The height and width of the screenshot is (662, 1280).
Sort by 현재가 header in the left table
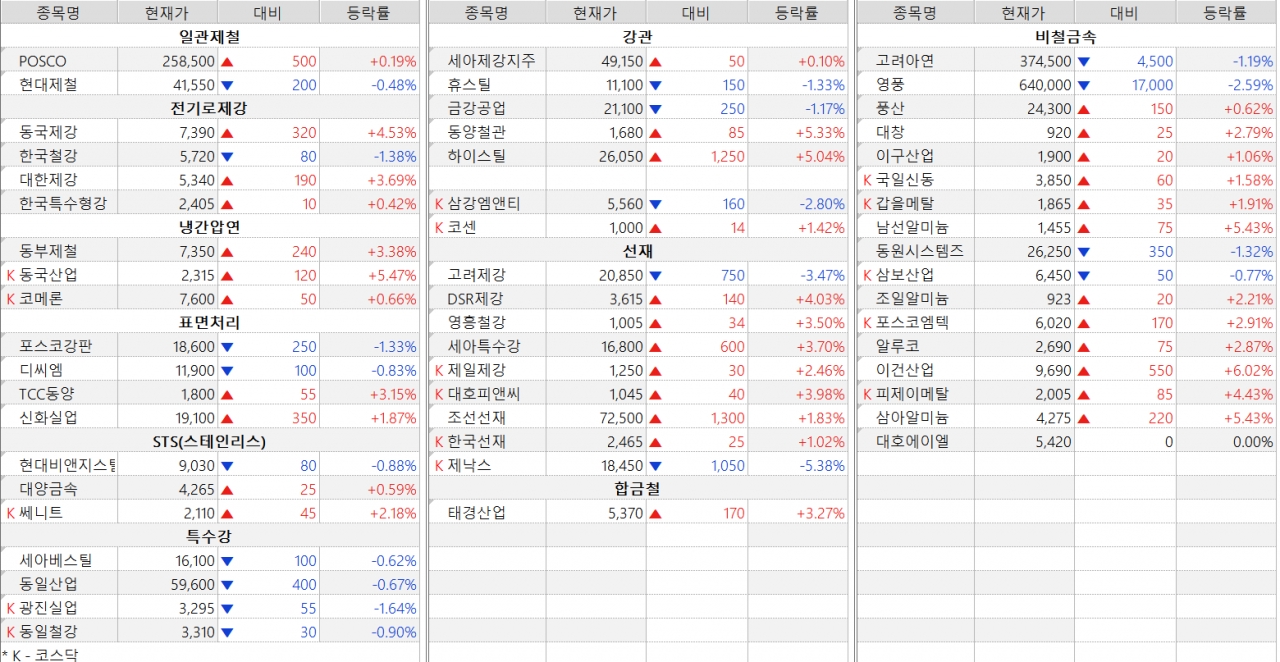[166, 13]
